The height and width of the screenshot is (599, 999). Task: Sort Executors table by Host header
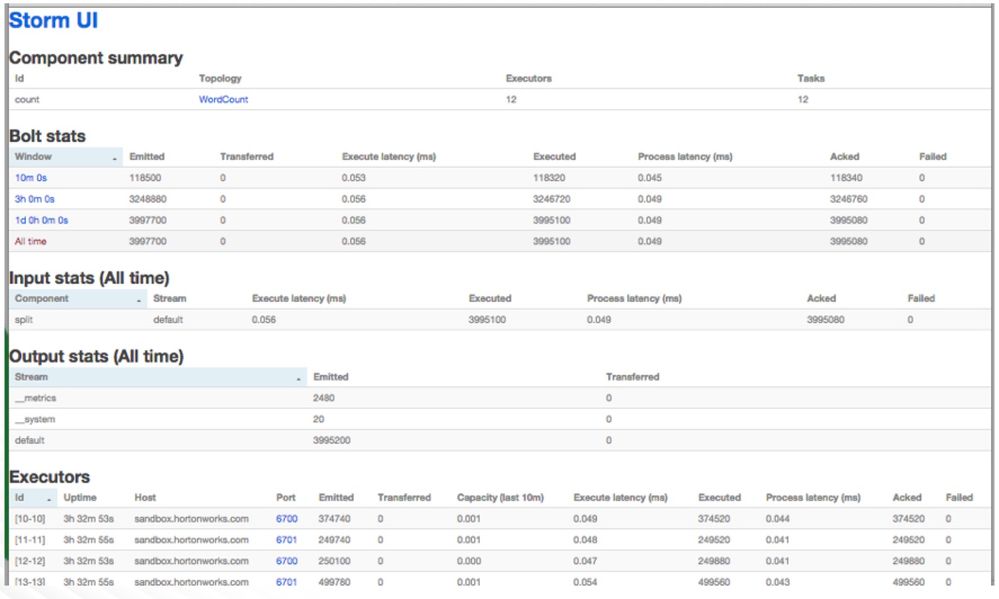[x=145, y=498]
